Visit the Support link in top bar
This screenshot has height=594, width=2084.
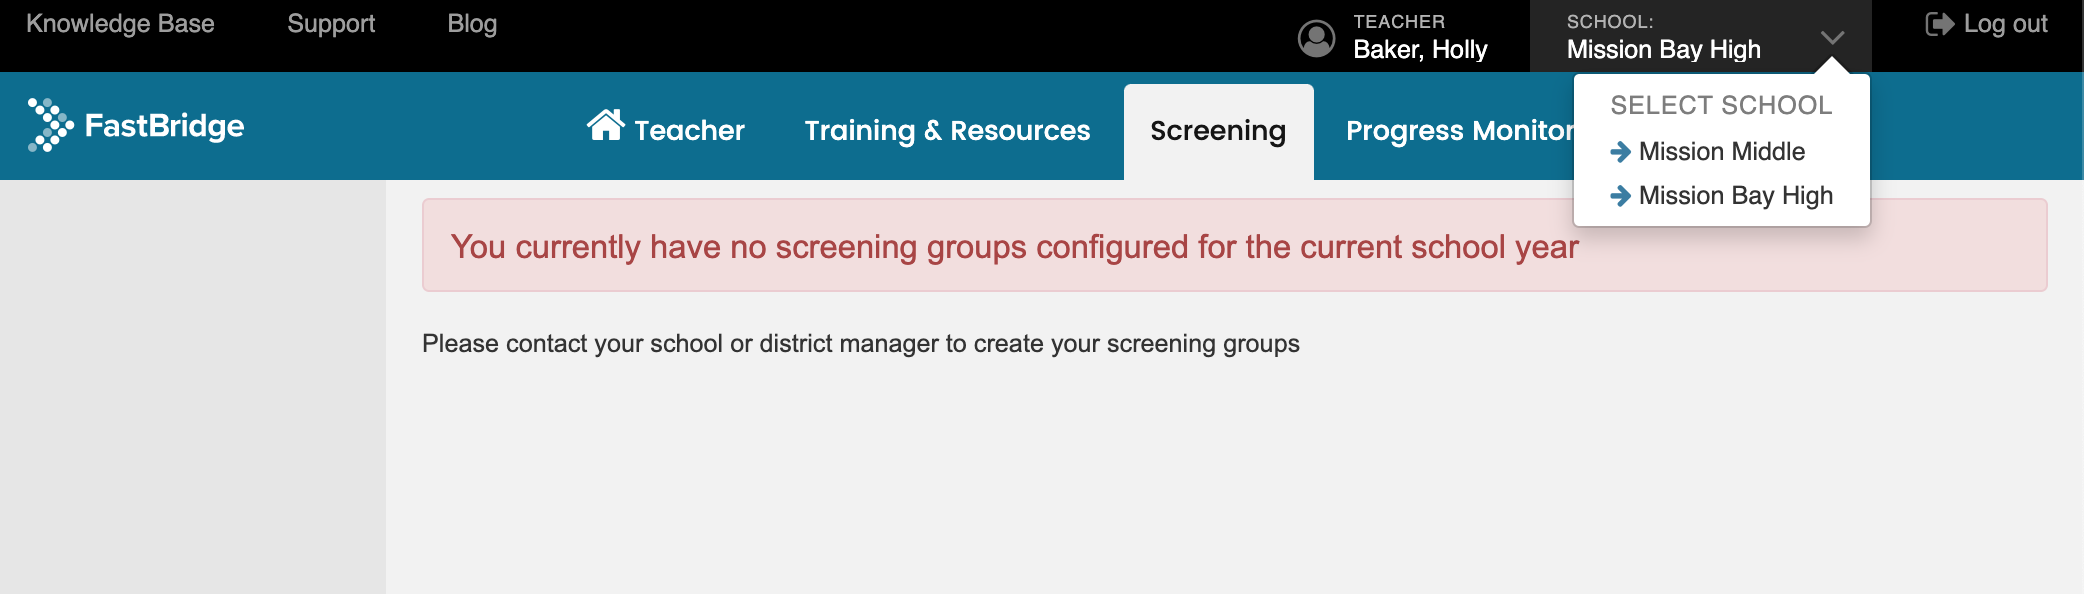click(331, 24)
